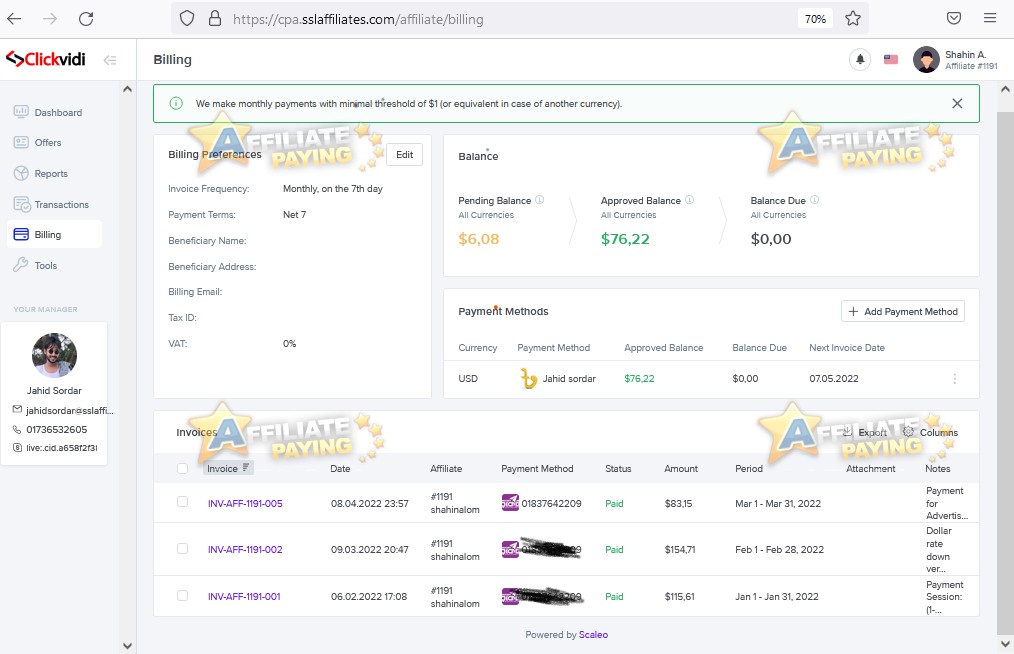The height and width of the screenshot is (654, 1014).
Task: Open Tools in the sidebar
Action: coord(55,265)
